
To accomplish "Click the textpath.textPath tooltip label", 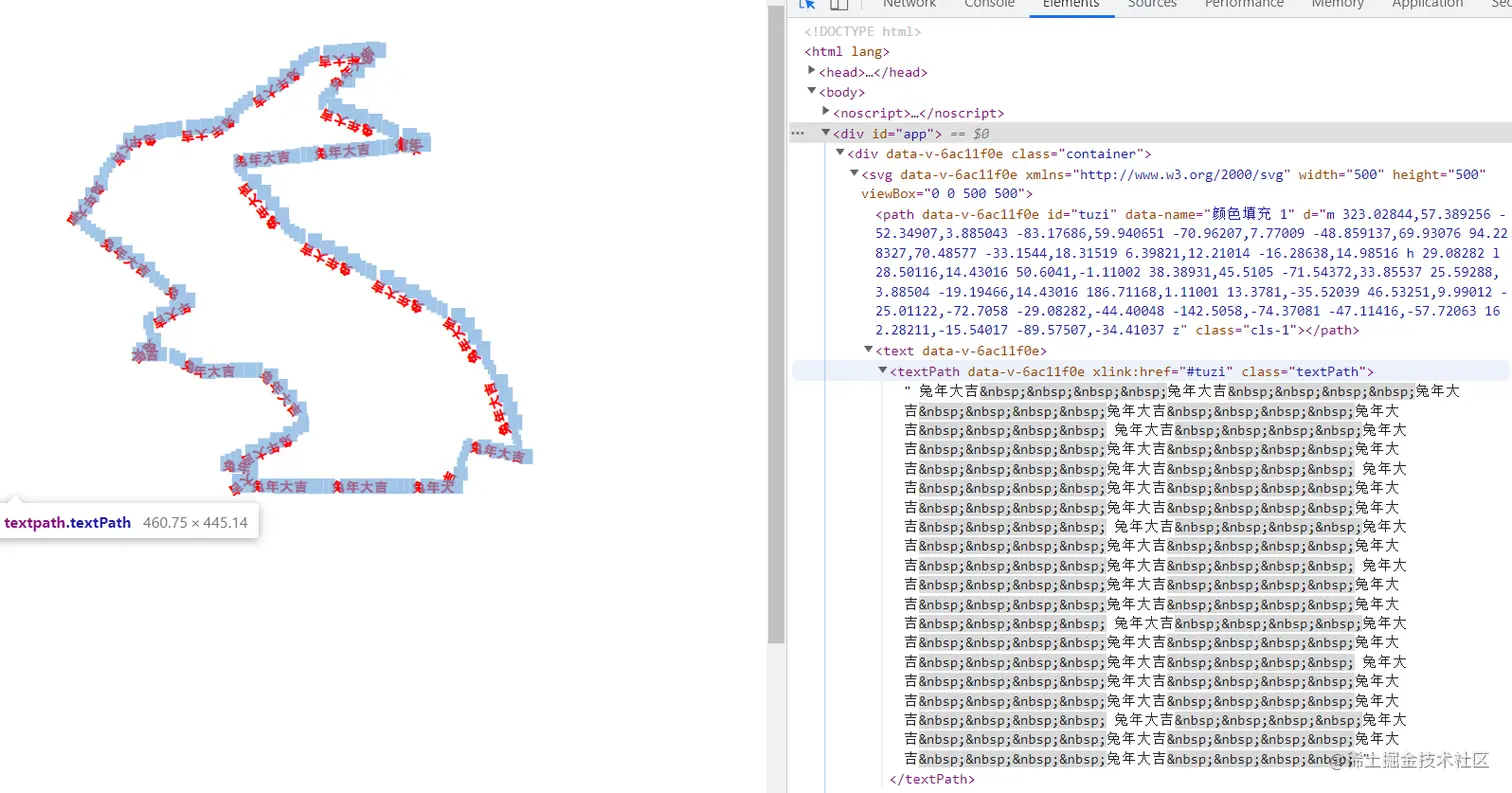I will tap(67, 522).
